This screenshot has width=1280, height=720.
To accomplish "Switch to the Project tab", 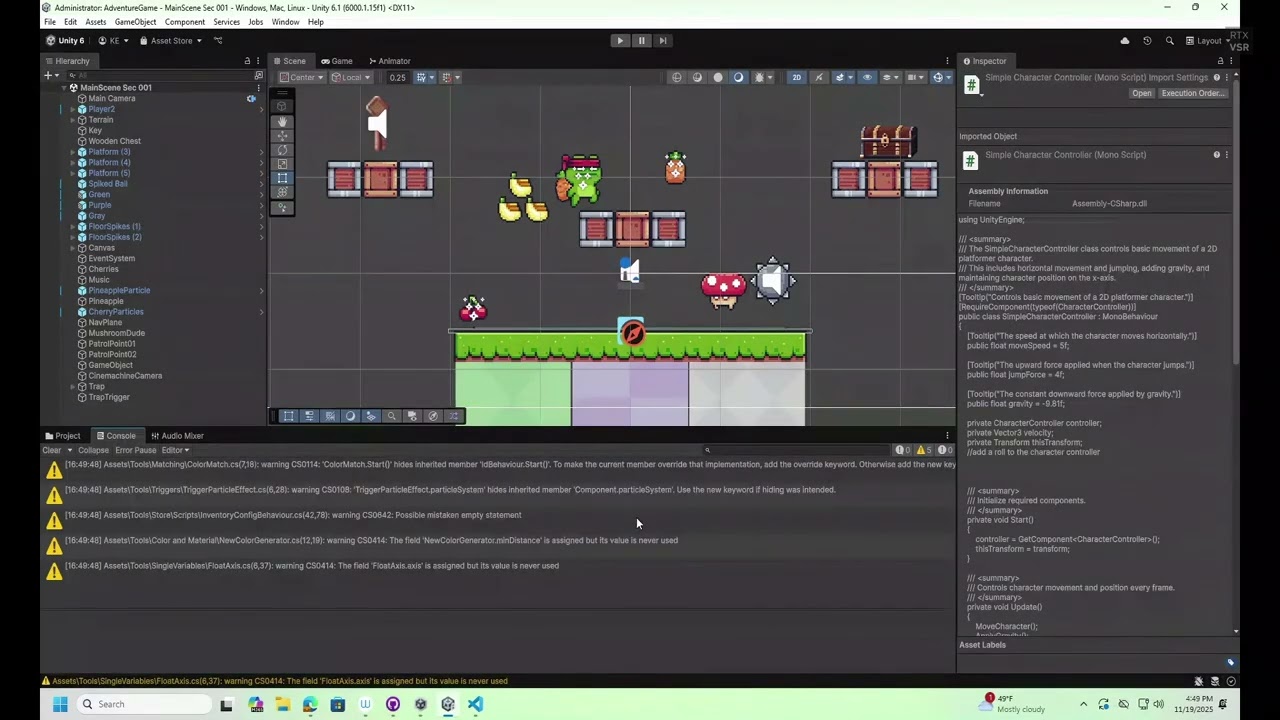I will pos(62,436).
